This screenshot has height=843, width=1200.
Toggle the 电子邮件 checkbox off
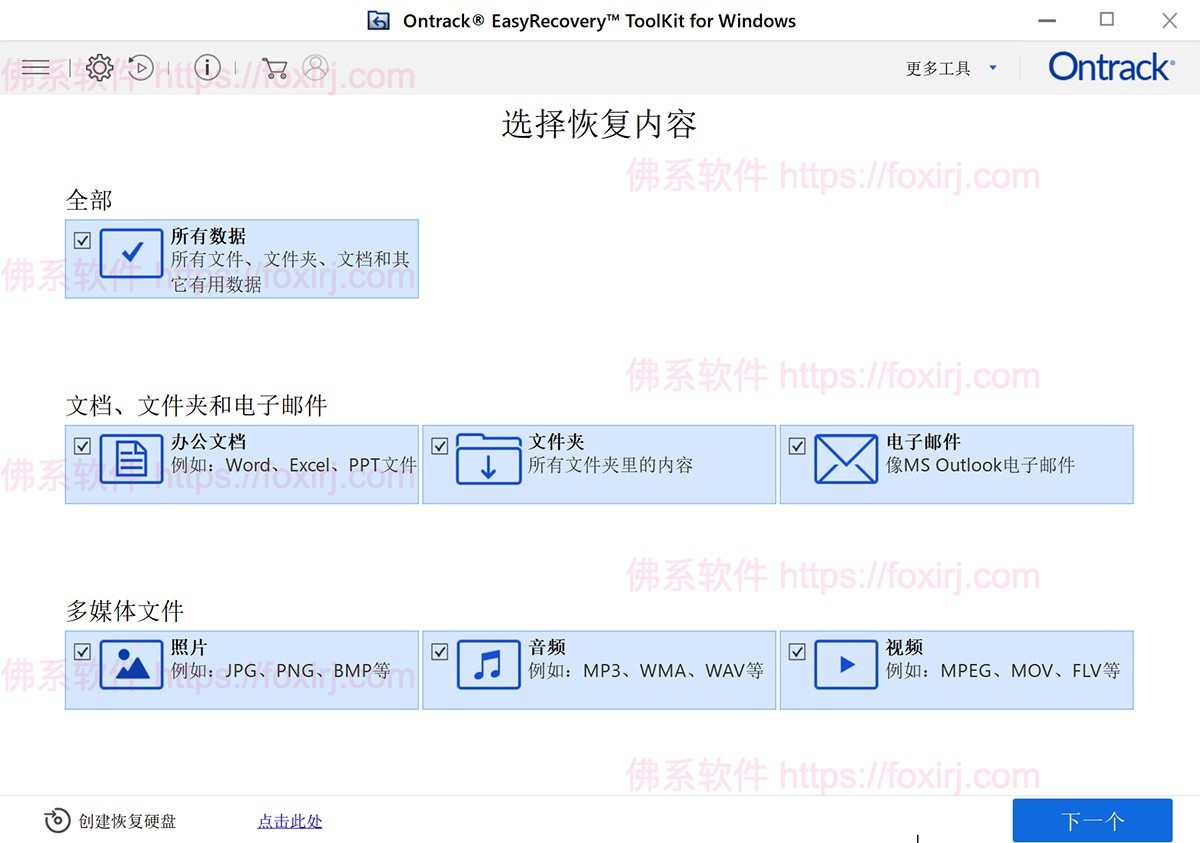coord(797,446)
